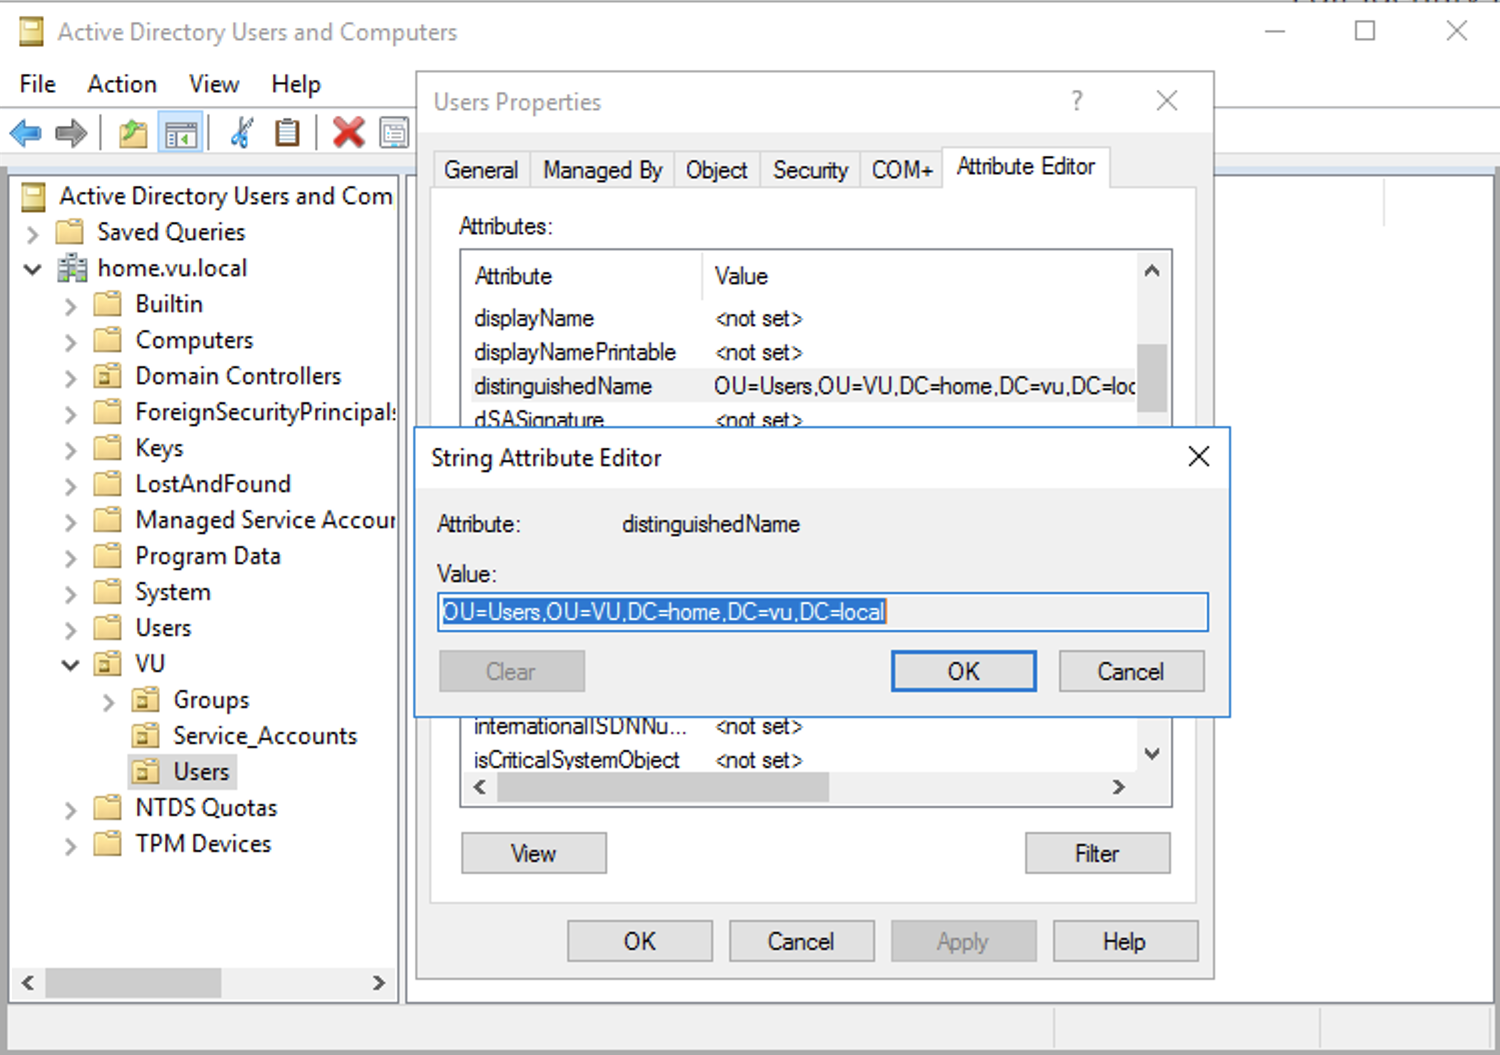
Task: Collapse the VU organizational unit
Action: [x=70, y=665]
